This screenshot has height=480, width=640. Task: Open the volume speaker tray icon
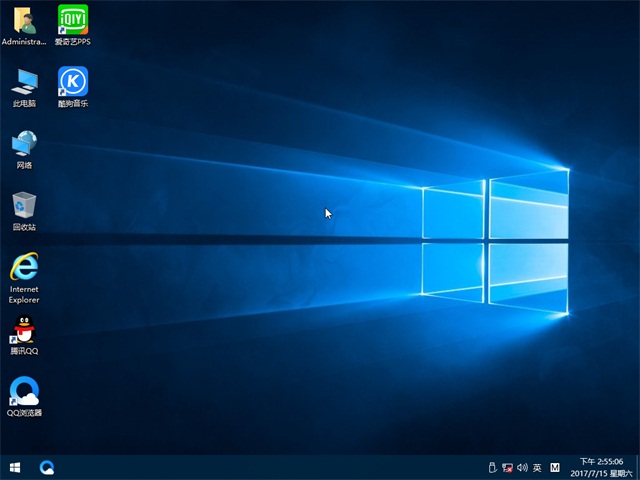click(522, 467)
